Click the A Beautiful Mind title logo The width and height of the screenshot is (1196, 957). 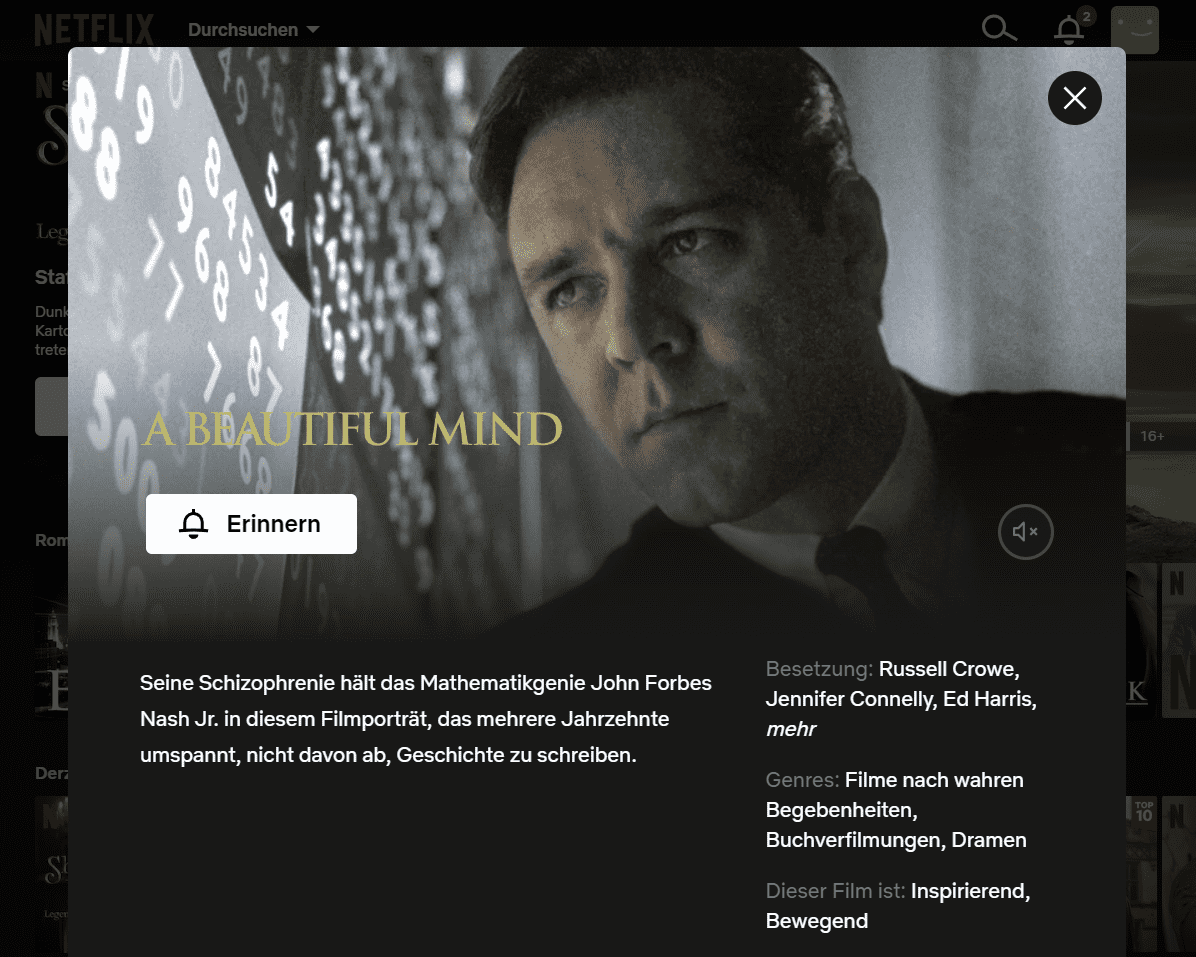click(352, 429)
